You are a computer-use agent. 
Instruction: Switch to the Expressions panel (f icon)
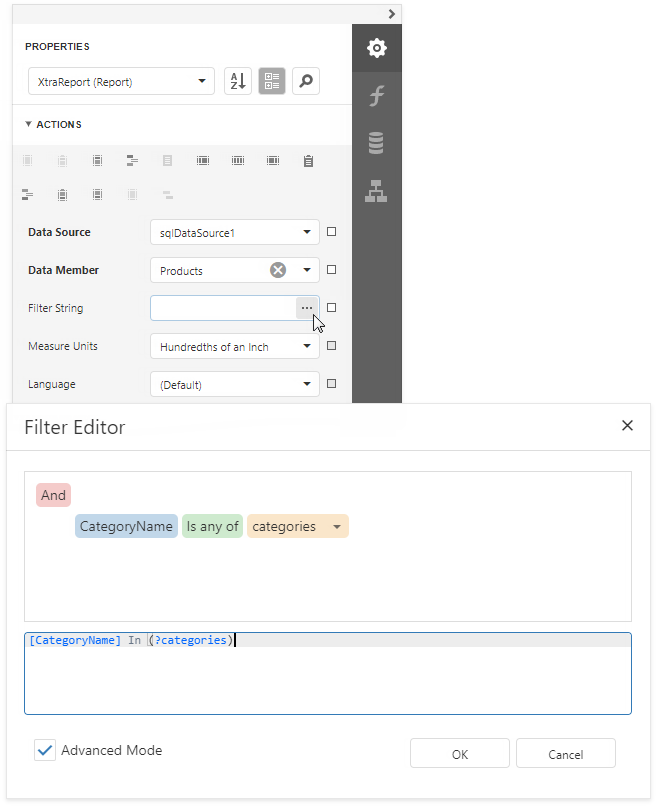(377, 95)
